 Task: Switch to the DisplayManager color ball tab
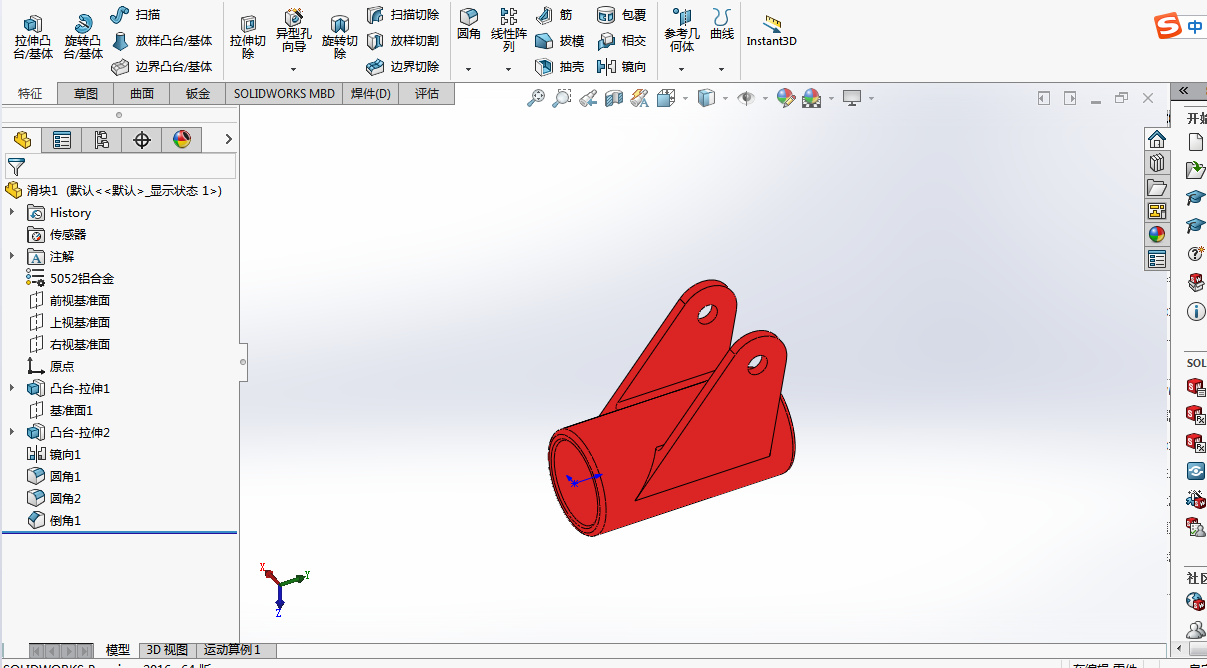point(182,140)
